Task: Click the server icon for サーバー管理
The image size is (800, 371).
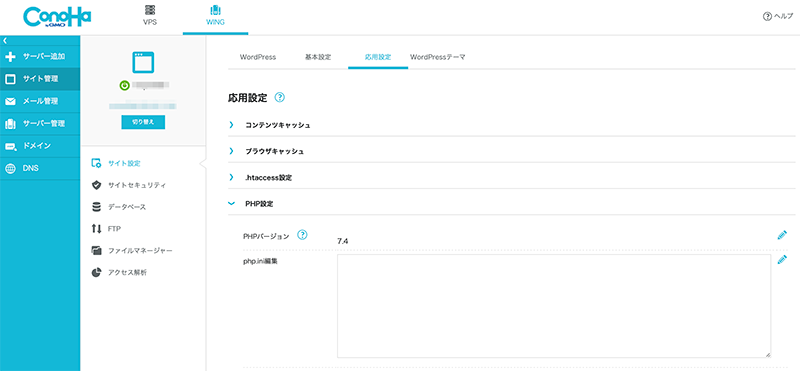Action: point(10,124)
